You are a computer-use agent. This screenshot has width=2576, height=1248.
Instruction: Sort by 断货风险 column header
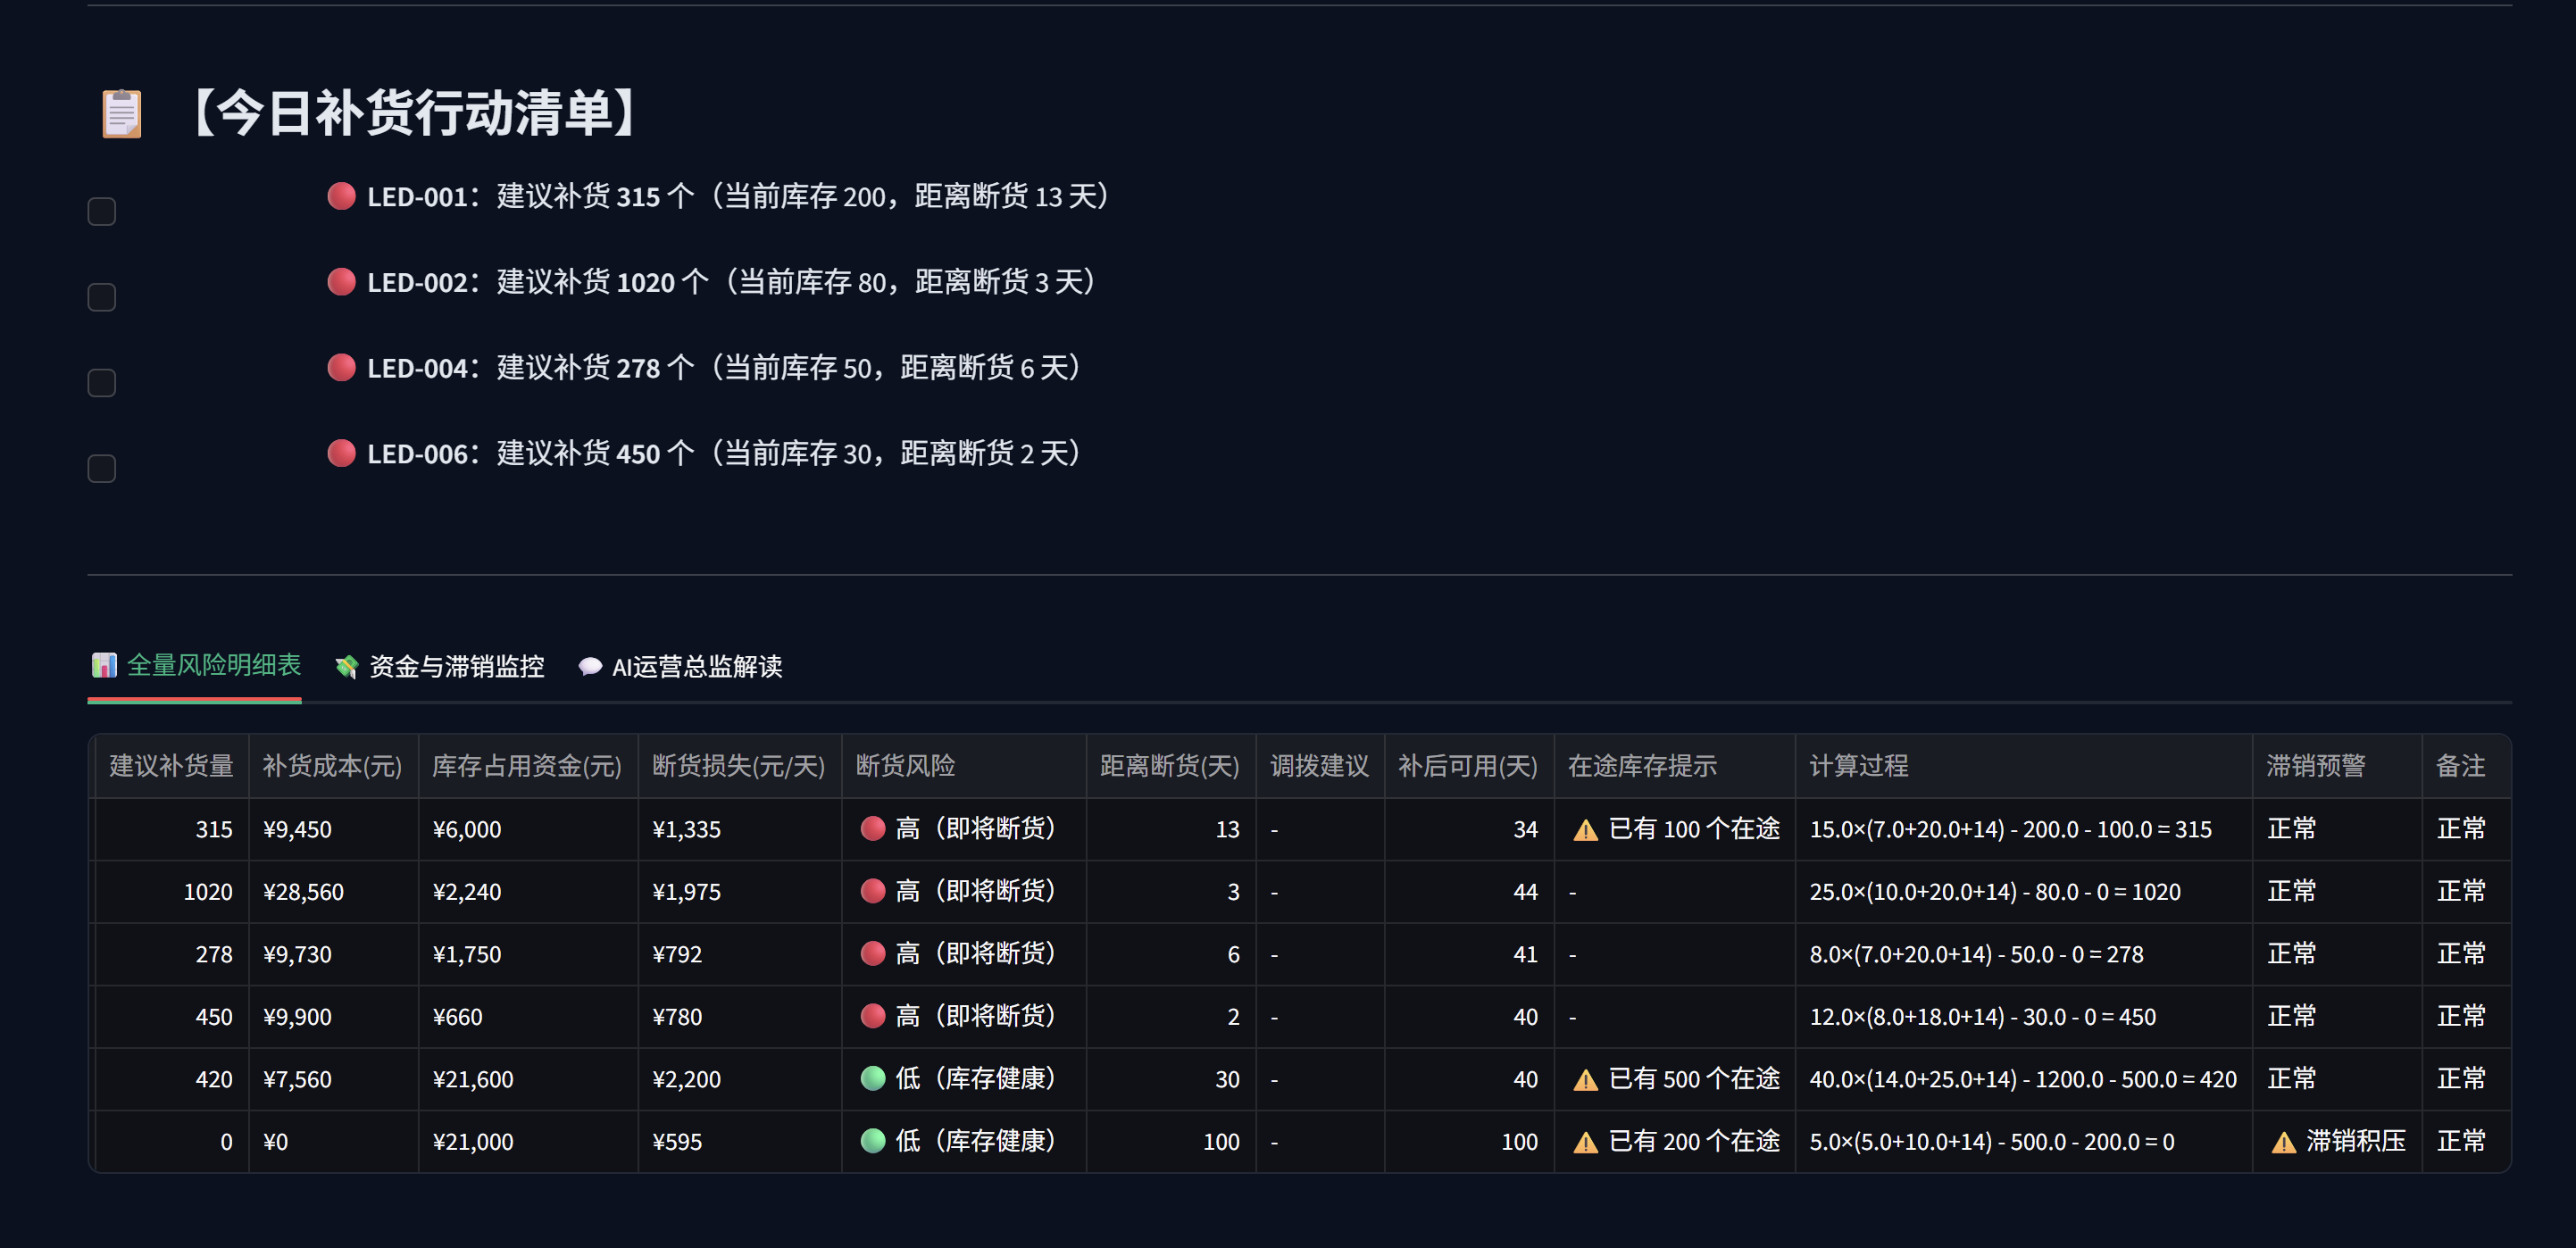click(964, 766)
